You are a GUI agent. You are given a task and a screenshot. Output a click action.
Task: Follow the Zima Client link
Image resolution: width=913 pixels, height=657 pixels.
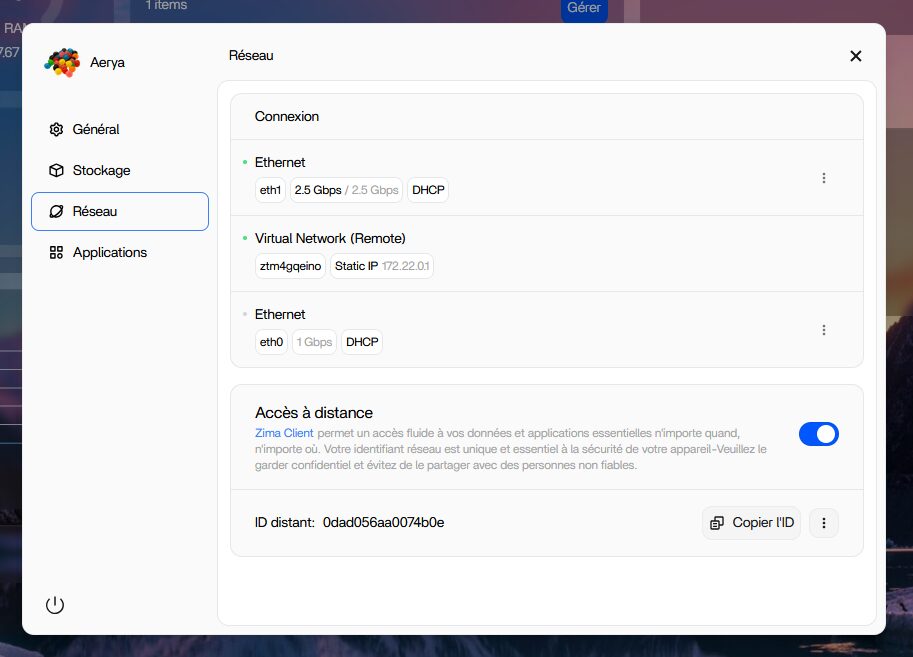(284, 433)
